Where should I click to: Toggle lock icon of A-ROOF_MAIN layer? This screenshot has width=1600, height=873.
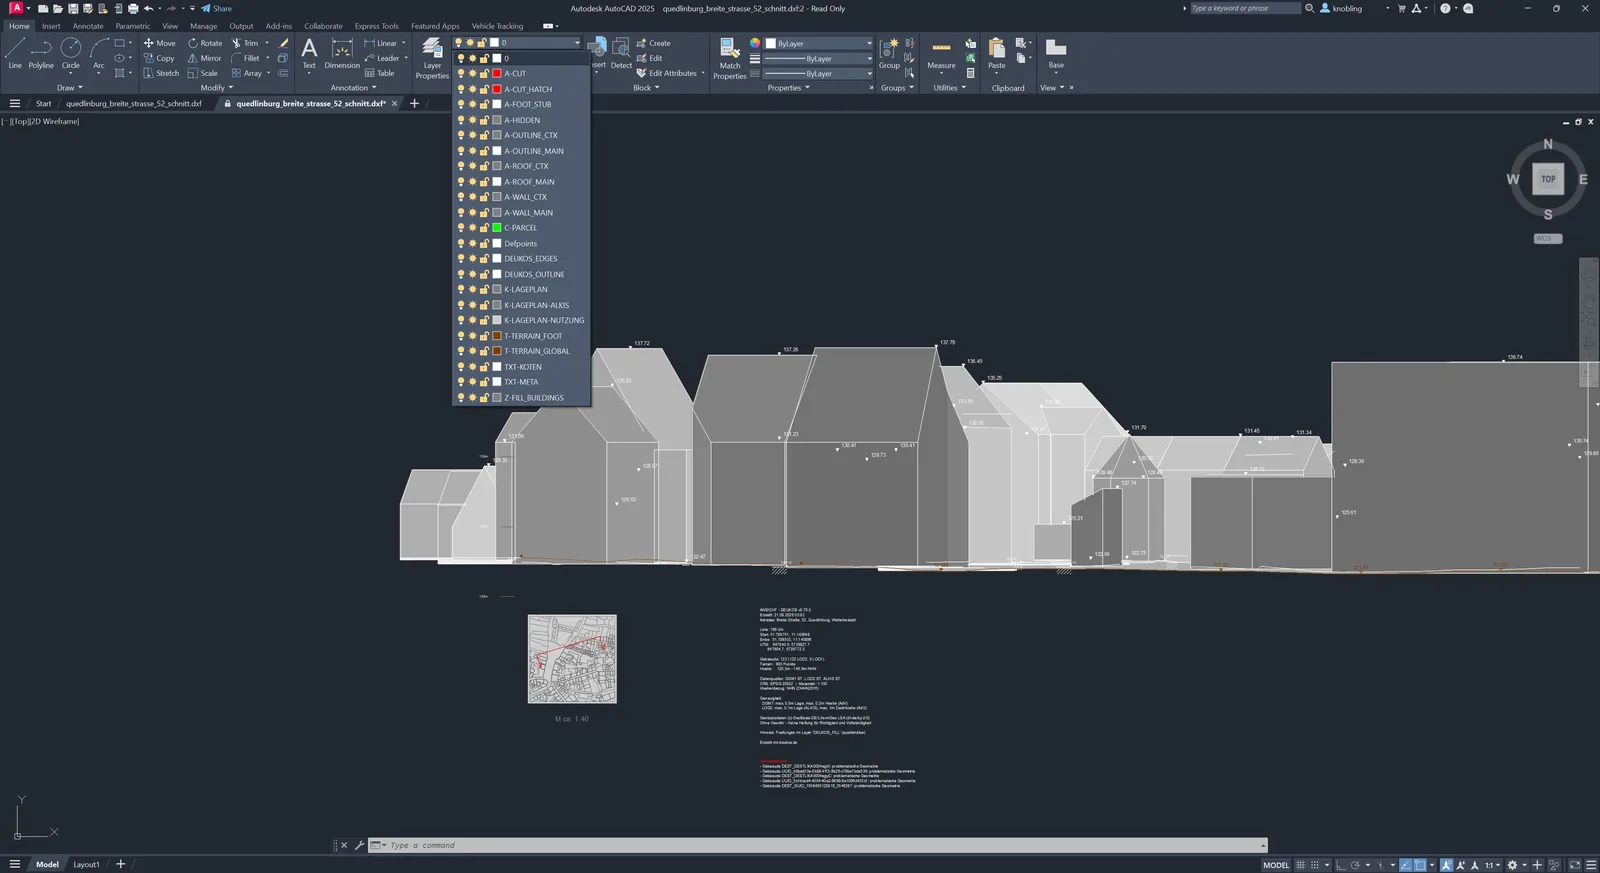point(484,182)
